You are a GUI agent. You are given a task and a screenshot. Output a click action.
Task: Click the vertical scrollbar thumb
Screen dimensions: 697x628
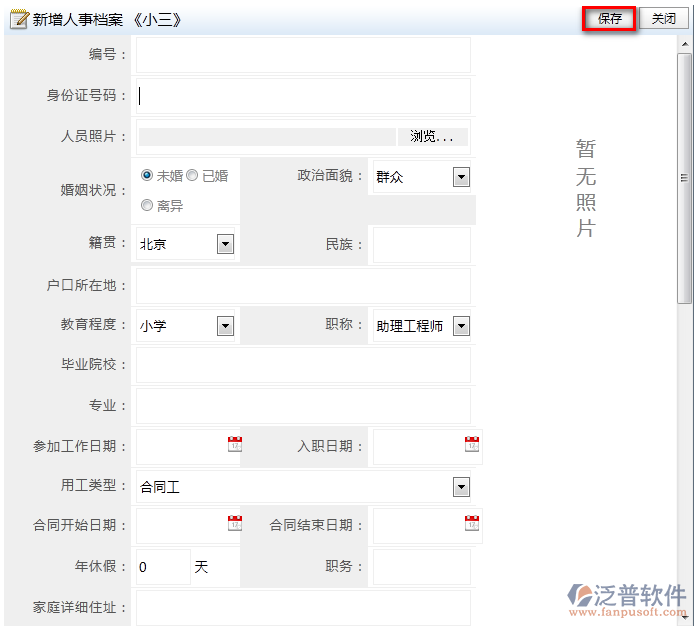tap(684, 178)
